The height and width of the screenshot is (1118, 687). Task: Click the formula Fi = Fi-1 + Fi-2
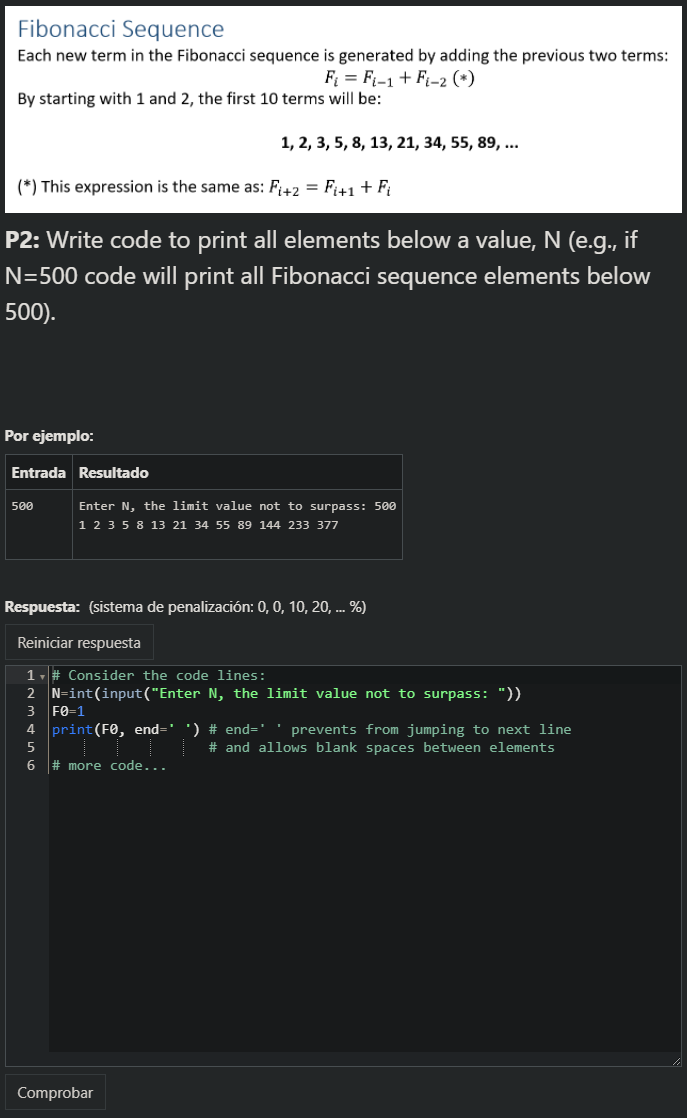pos(399,78)
